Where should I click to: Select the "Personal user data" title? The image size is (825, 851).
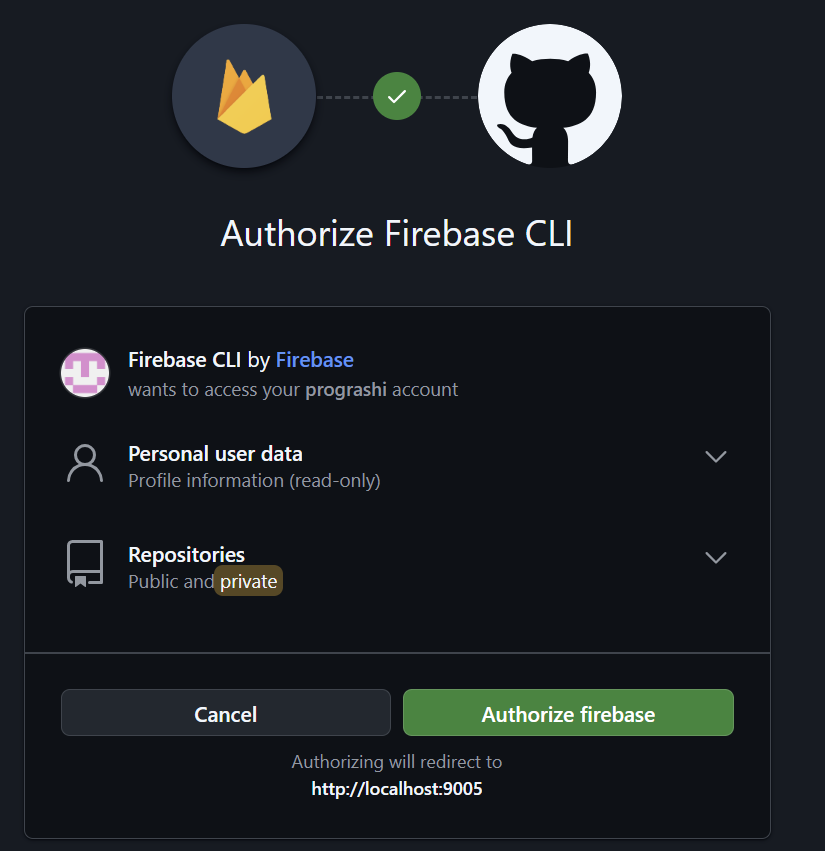(x=215, y=454)
